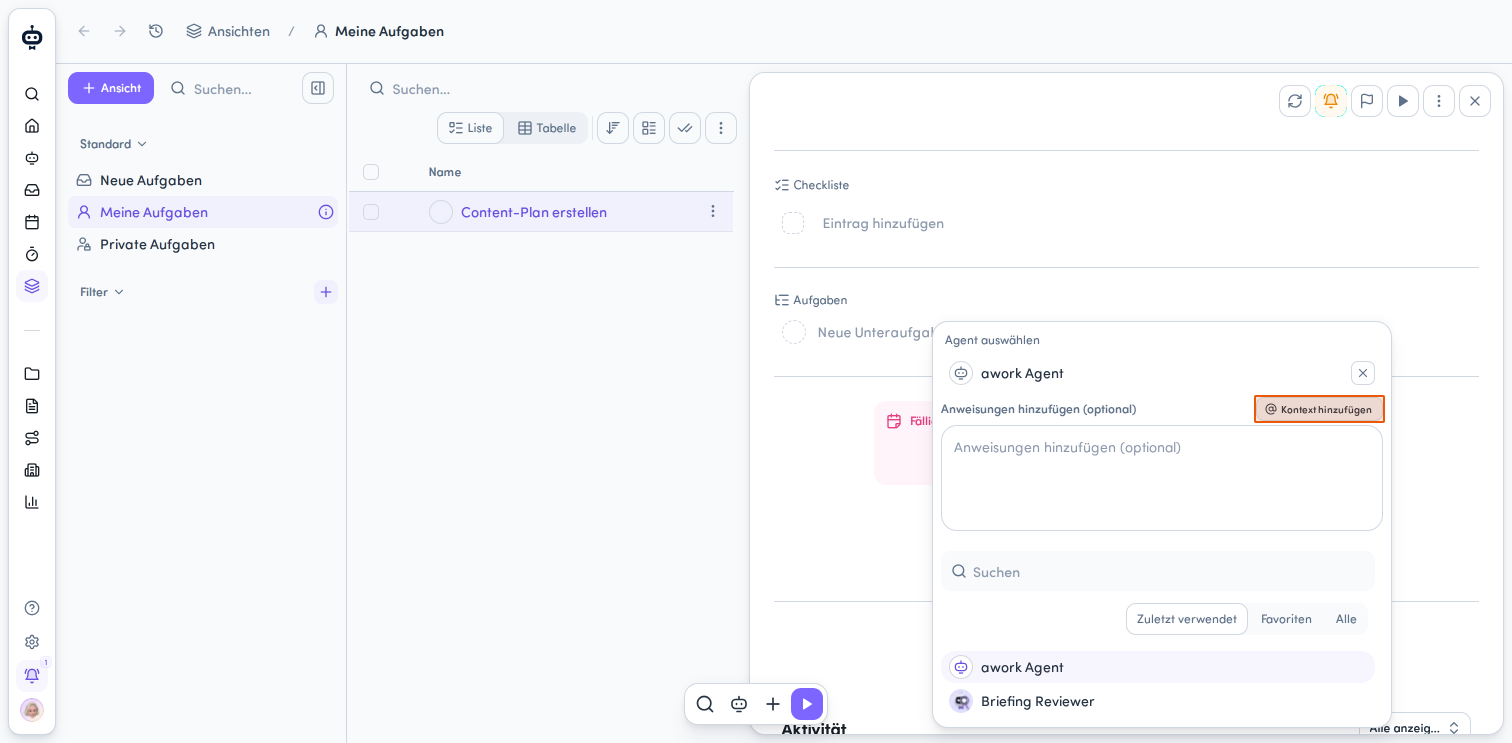Open the time tracking stopwatch icon
This screenshot has height=743, width=1512.
pyautogui.click(x=32, y=254)
